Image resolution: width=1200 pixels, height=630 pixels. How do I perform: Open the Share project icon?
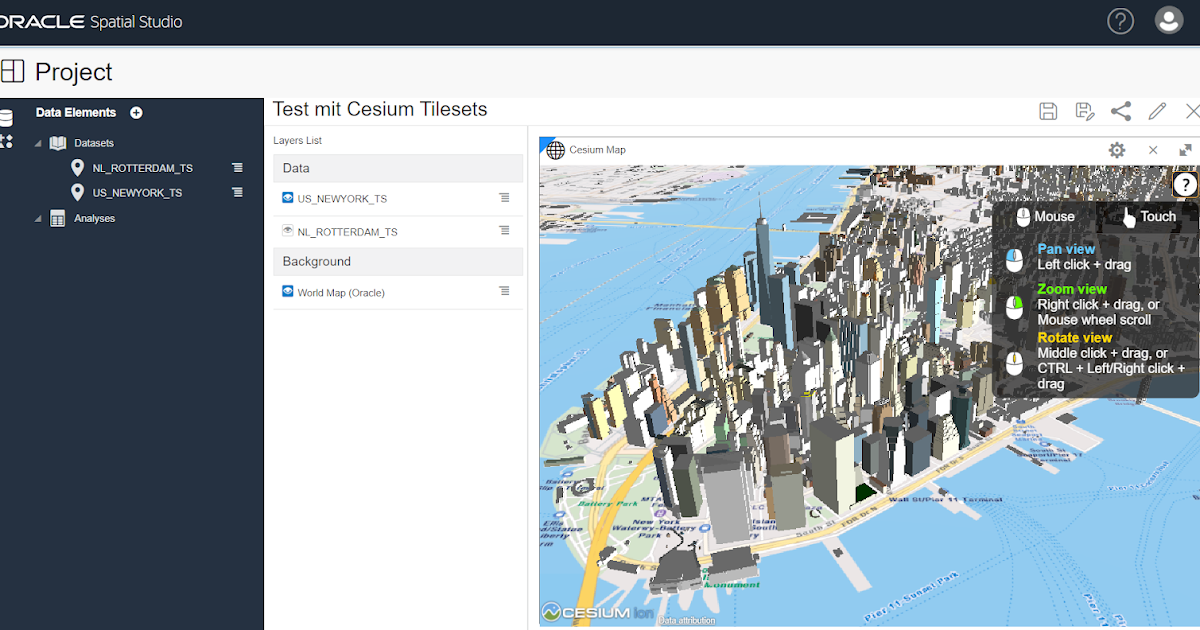pos(1121,111)
